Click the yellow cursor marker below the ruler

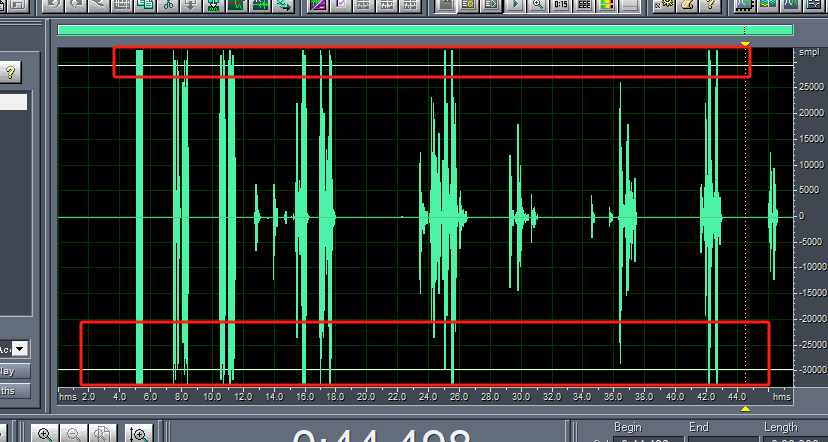745,409
